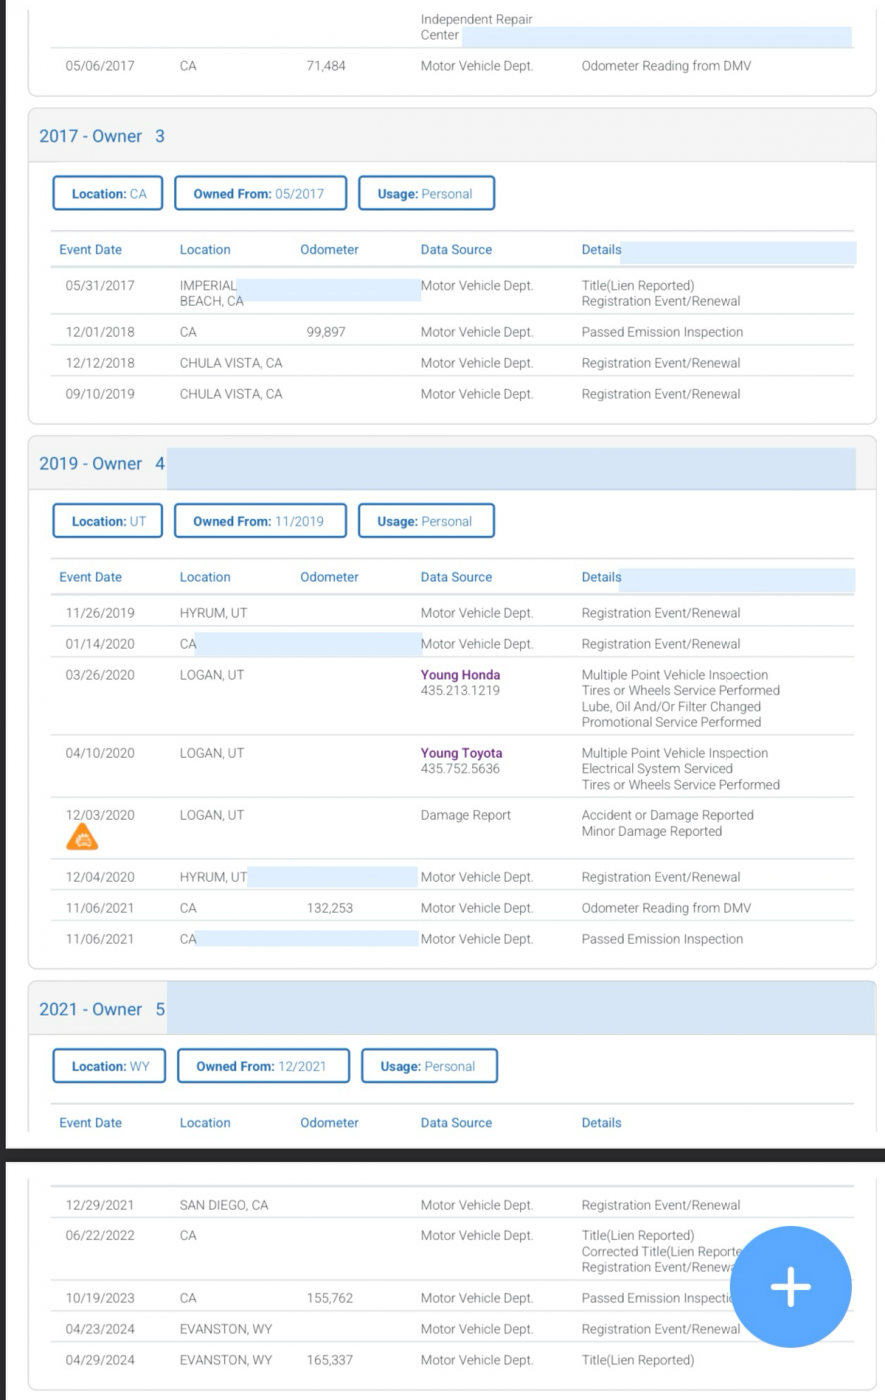
Task: Click Usage: Personal badge under Owner 3
Action: [x=425, y=194]
